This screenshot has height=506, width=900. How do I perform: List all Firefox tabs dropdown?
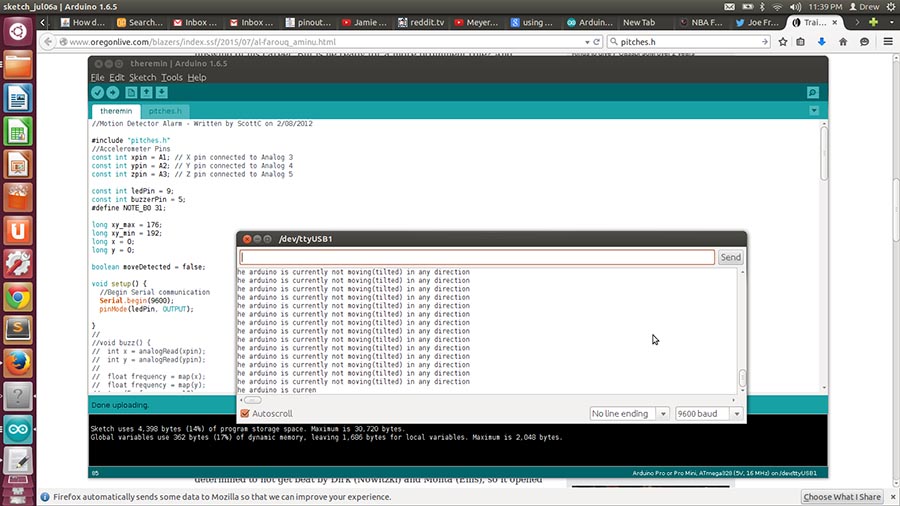[892, 22]
